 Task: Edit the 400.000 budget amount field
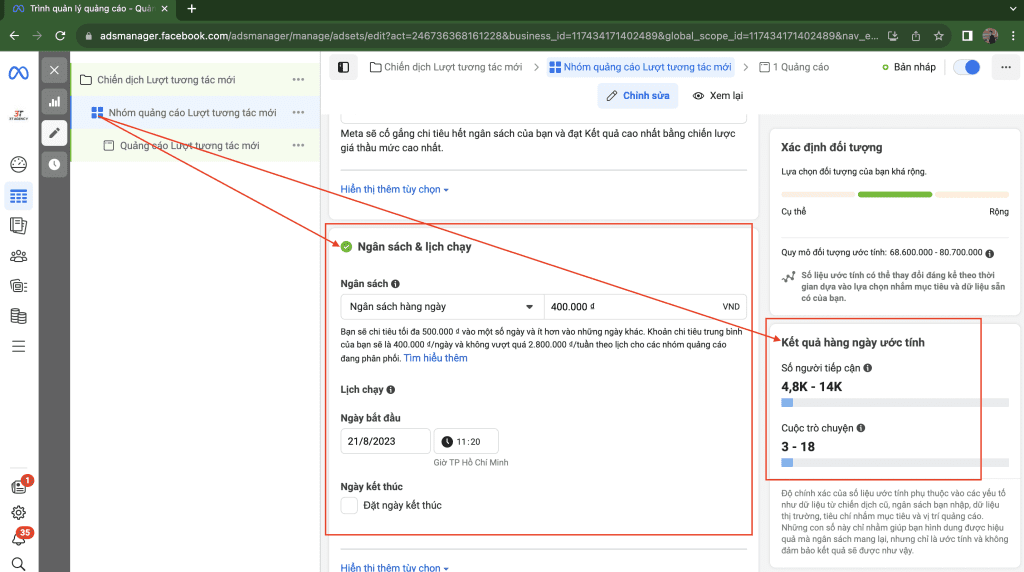click(645, 306)
